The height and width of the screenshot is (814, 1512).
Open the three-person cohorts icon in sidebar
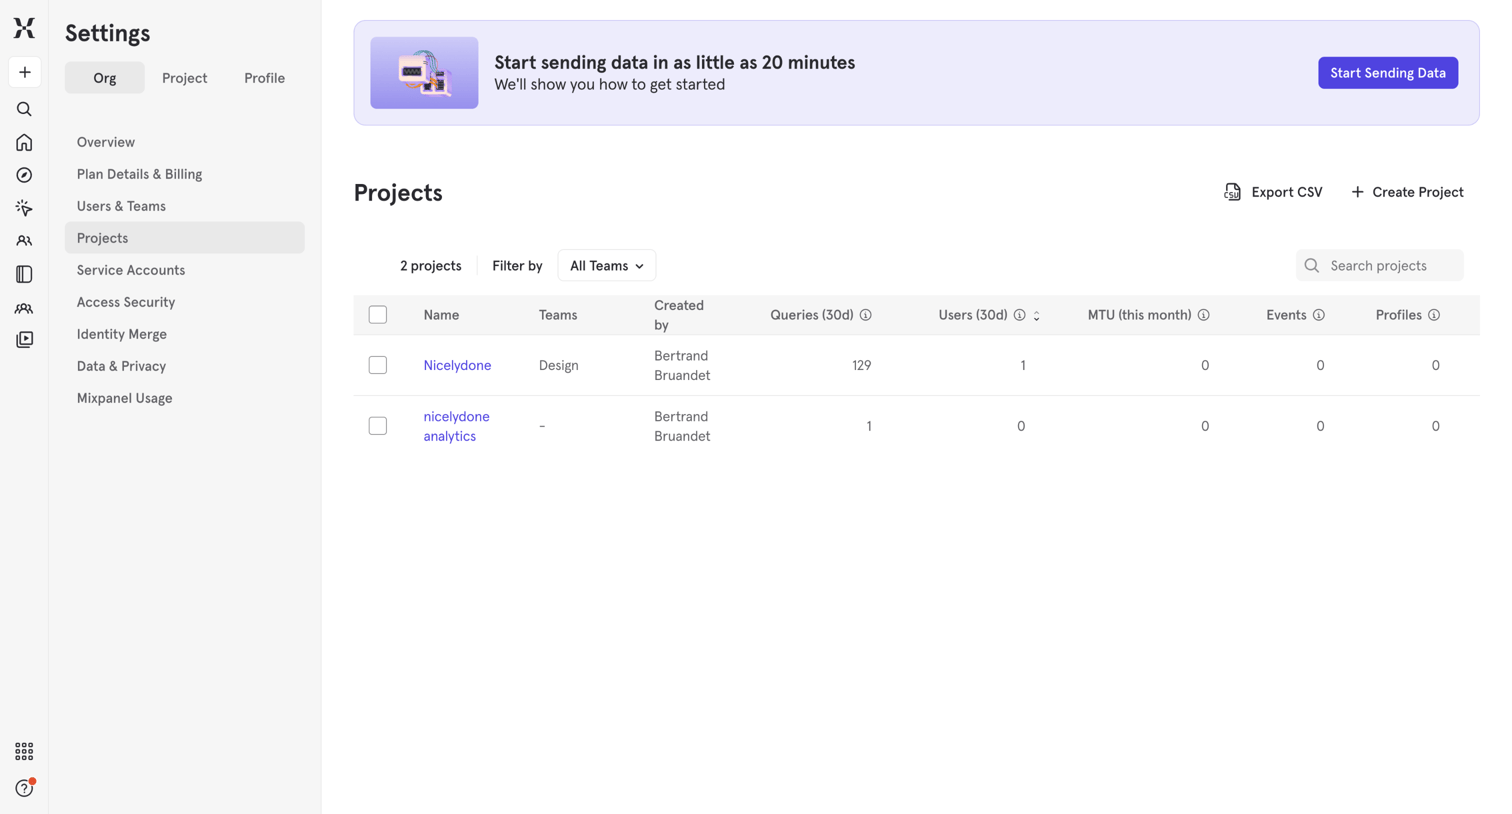tap(24, 308)
